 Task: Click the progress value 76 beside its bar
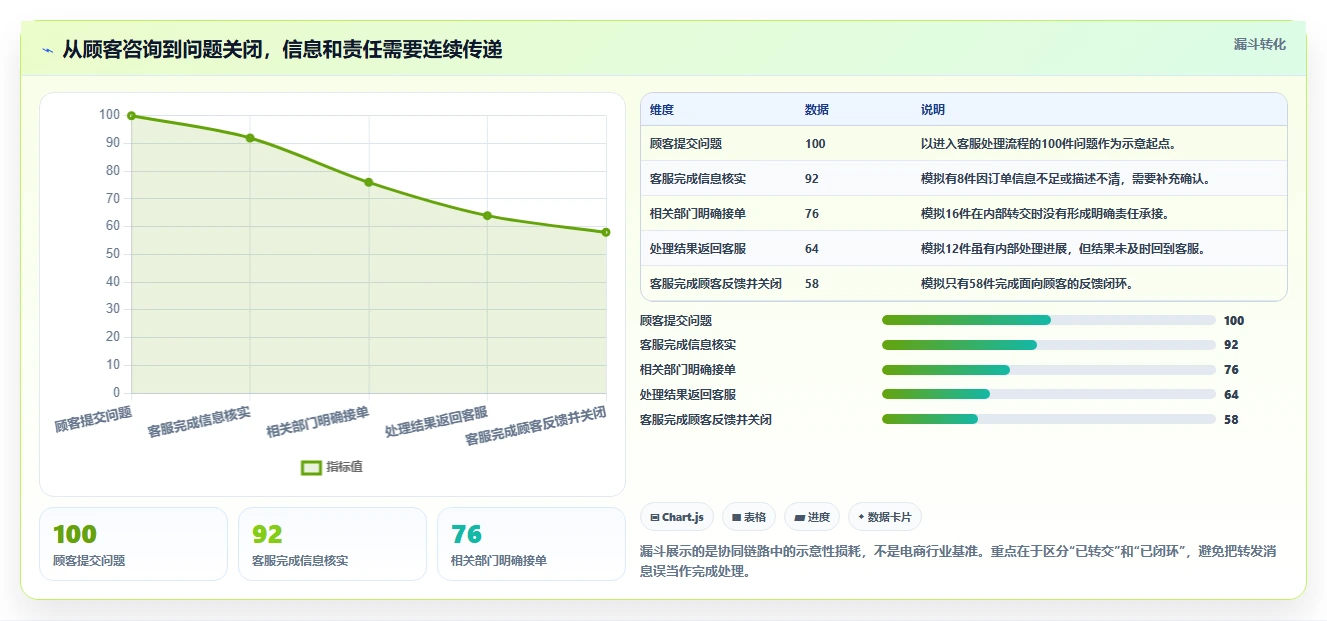tap(1231, 370)
